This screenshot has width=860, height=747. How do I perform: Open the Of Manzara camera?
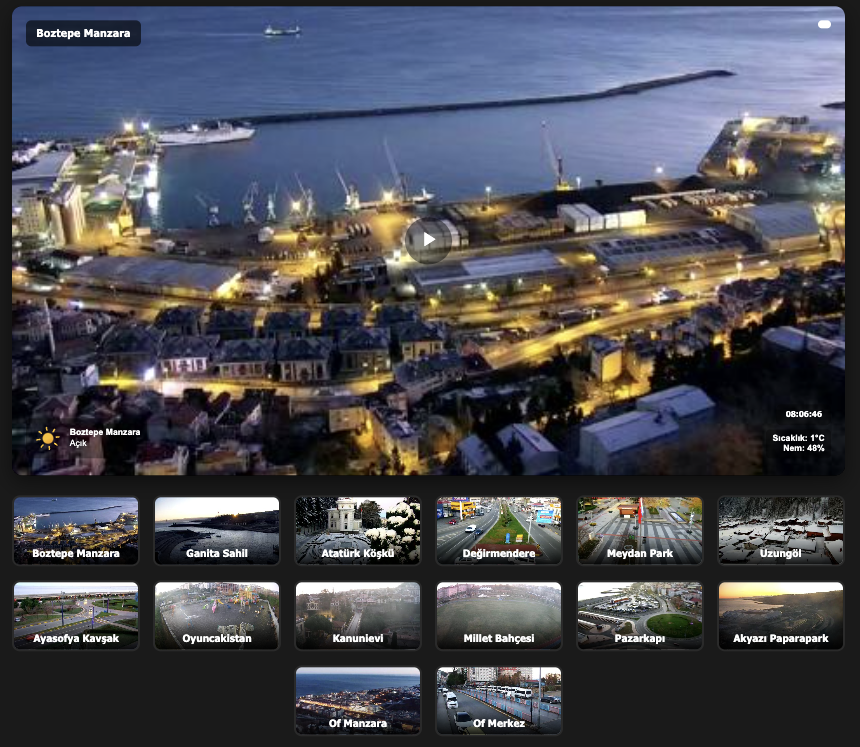pyautogui.click(x=358, y=701)
